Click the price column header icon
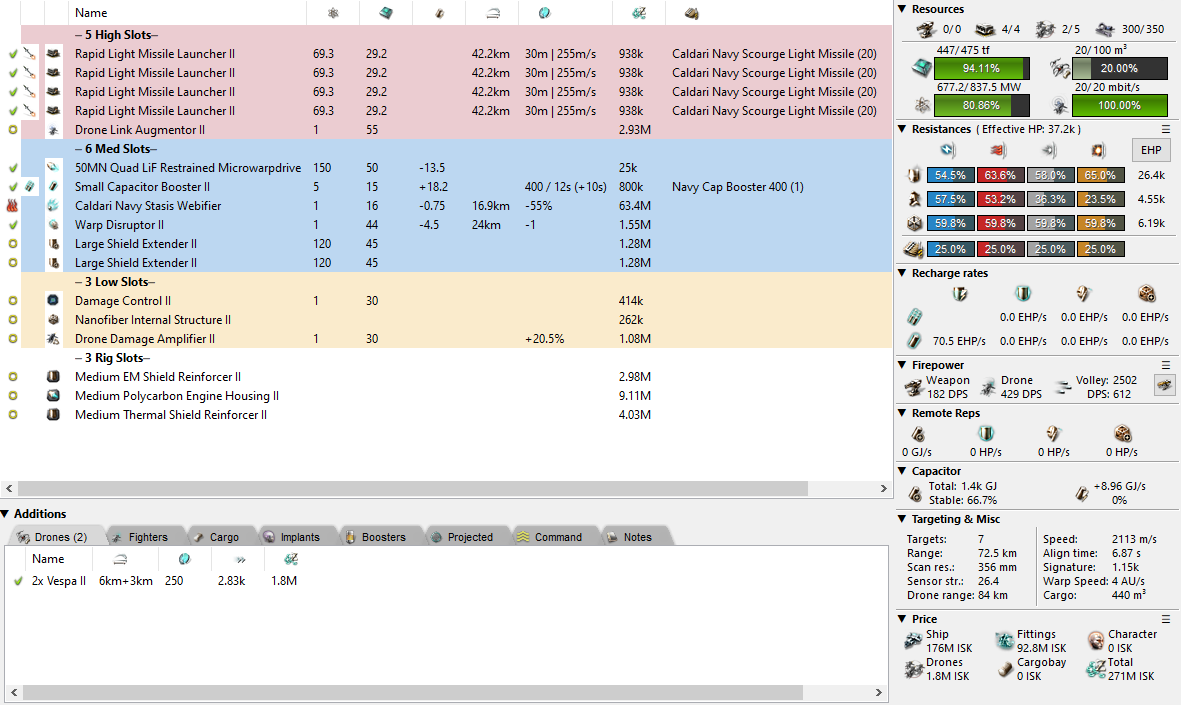The height and width of the screenshot is (705, 1181). (639, 13)
